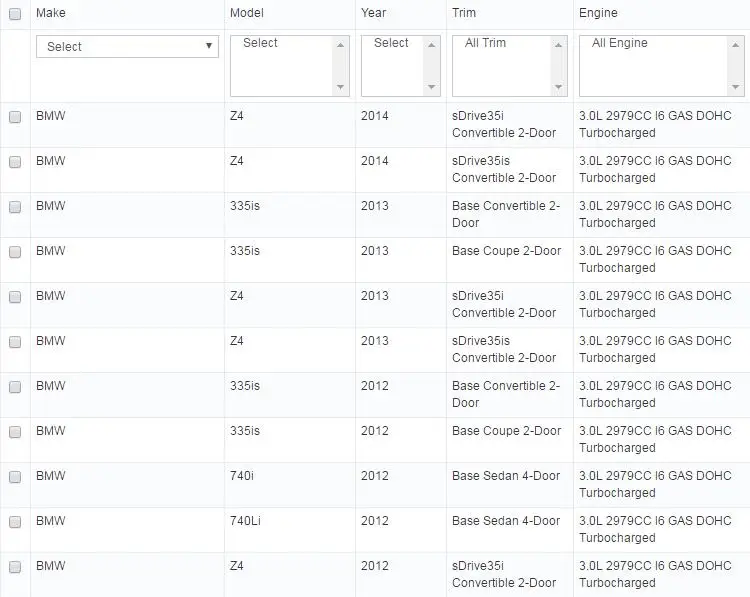Click Trim listbox scroll-up arrow
Screen dimensions: 750x597
(x=558, y=45)
